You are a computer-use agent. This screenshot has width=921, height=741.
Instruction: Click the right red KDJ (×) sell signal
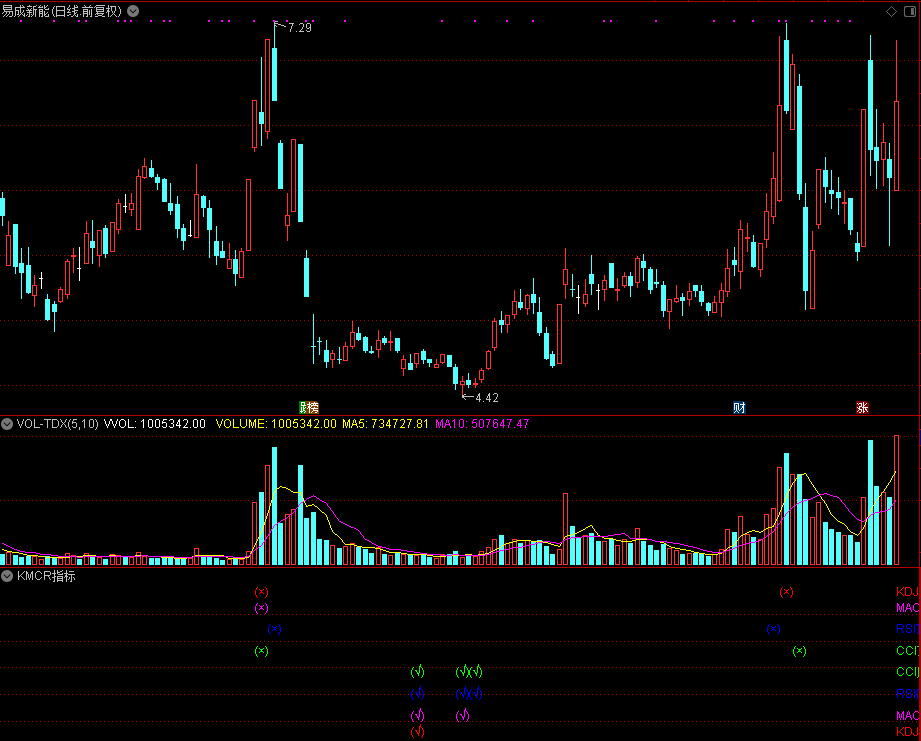pyautogui.click(x=786, y=592)
